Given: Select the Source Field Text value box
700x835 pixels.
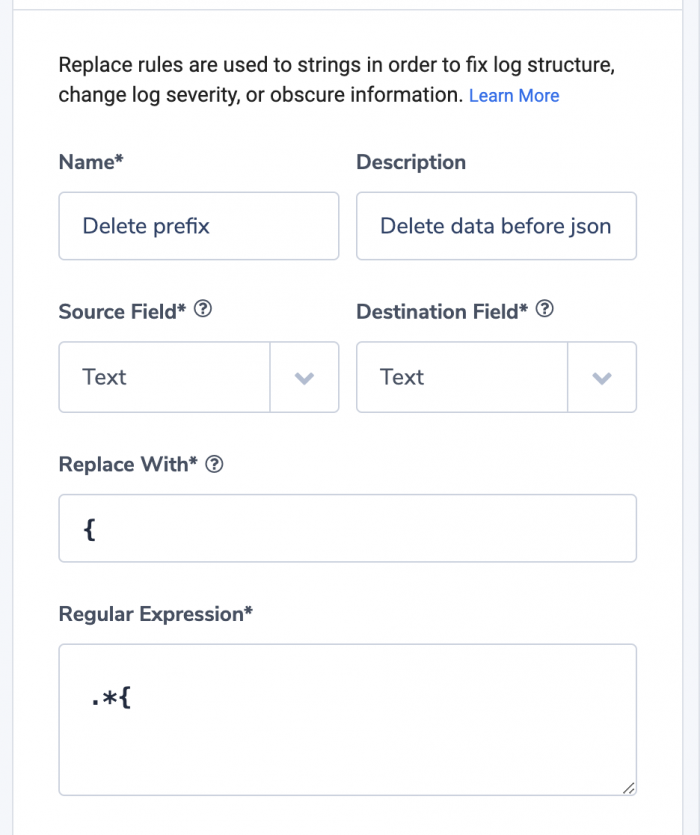Looking at the screenshot, I should [164, 377].
